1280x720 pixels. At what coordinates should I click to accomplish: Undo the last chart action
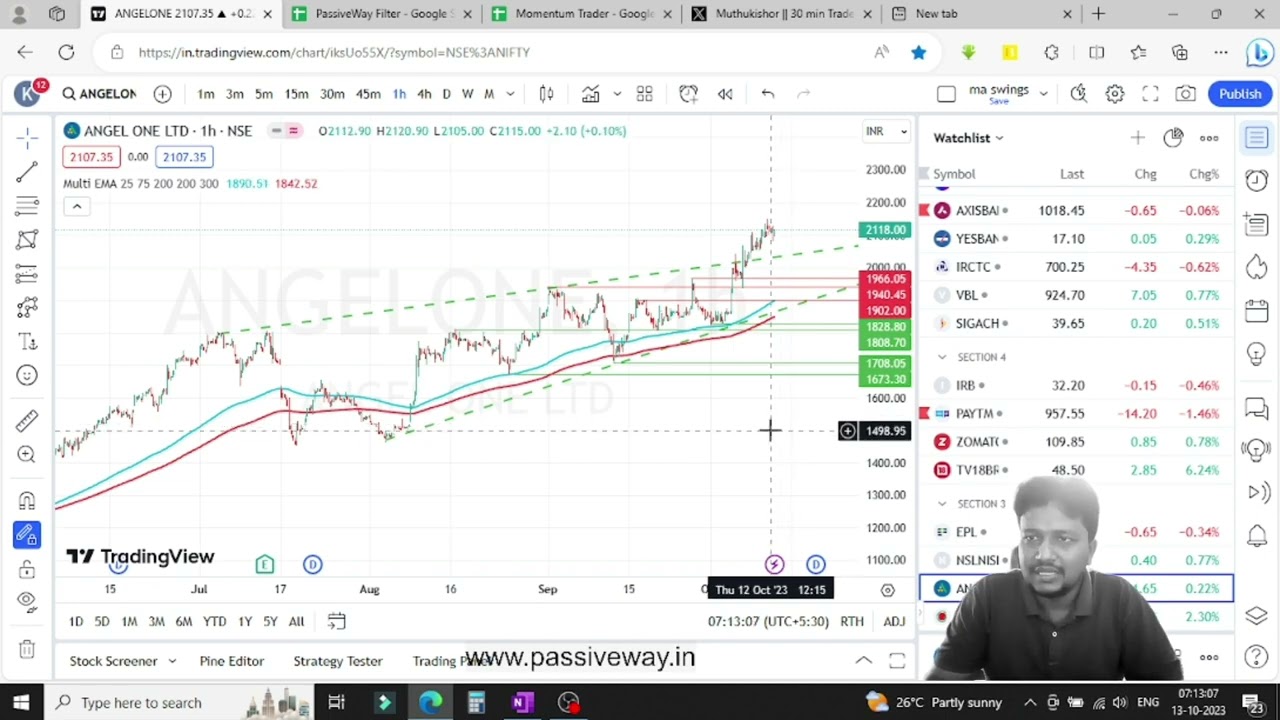(x=767, y=94)
